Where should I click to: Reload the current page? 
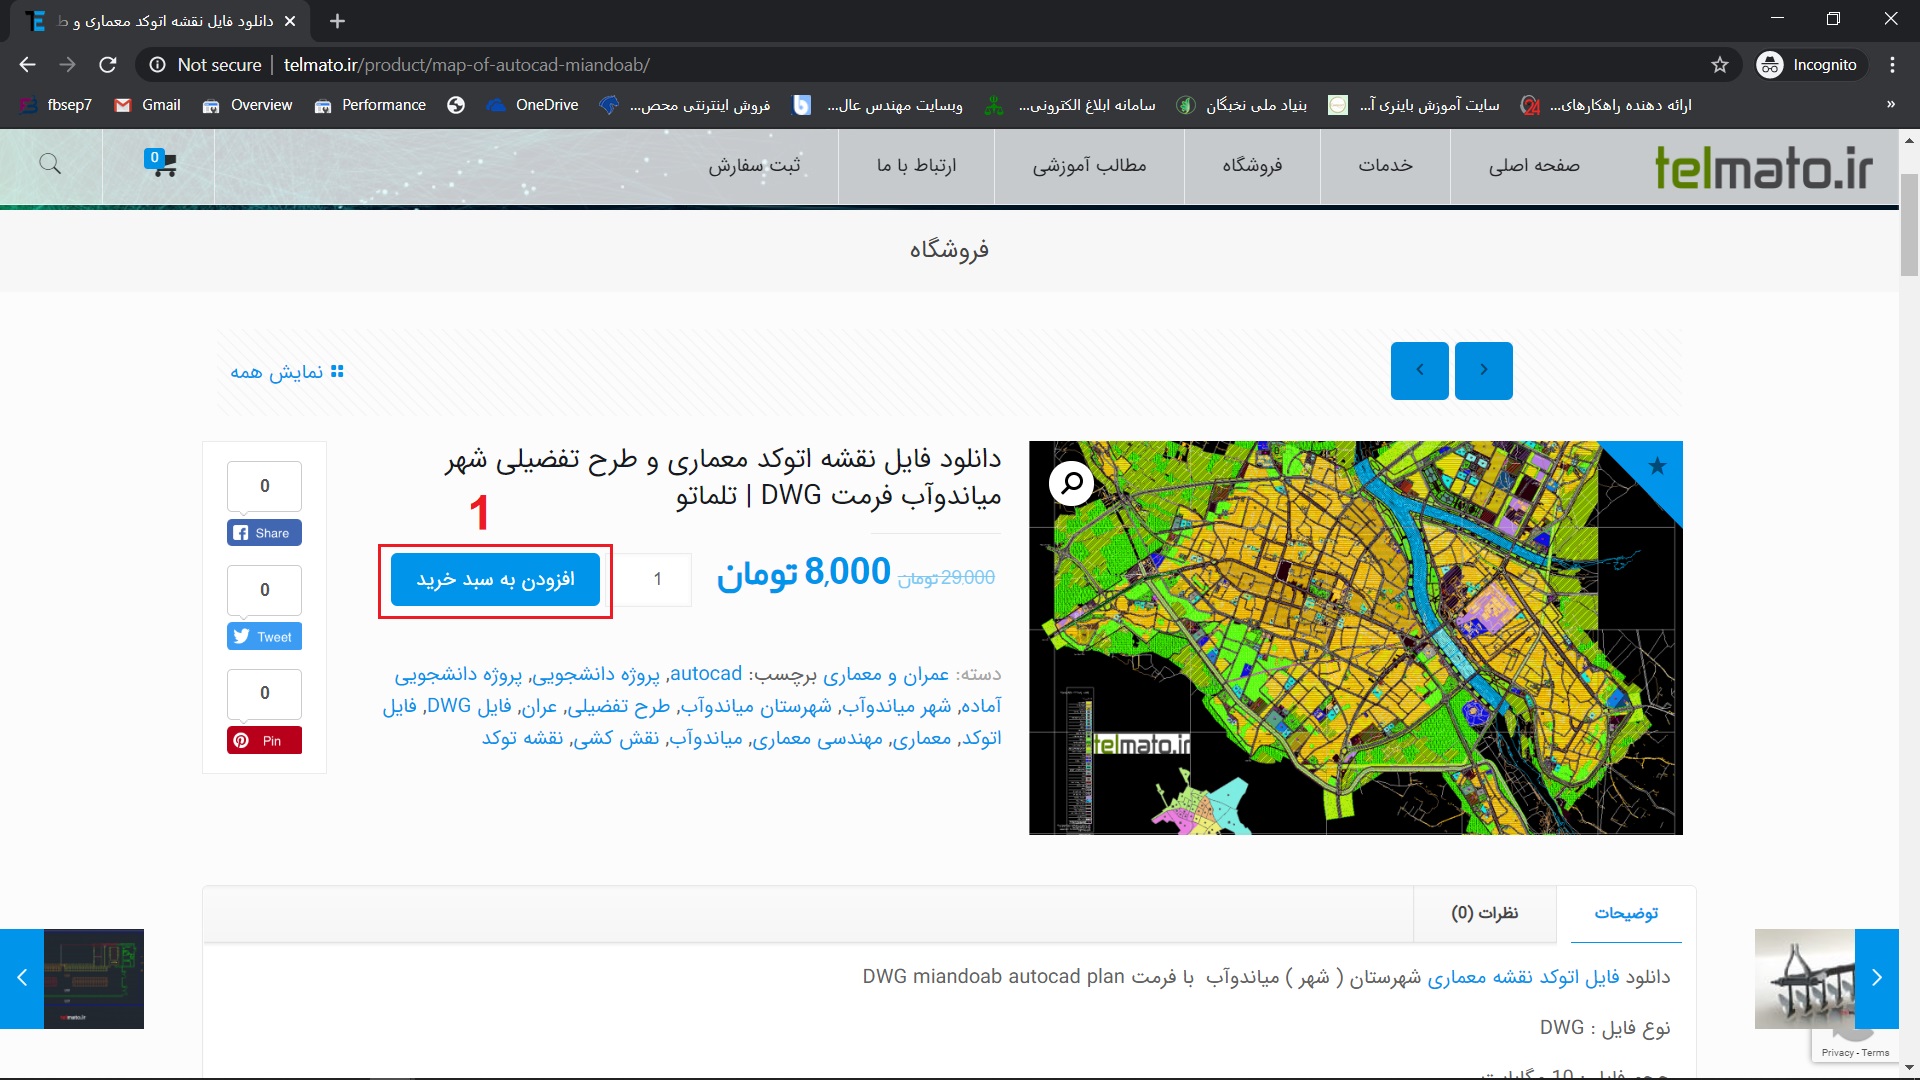108,65
